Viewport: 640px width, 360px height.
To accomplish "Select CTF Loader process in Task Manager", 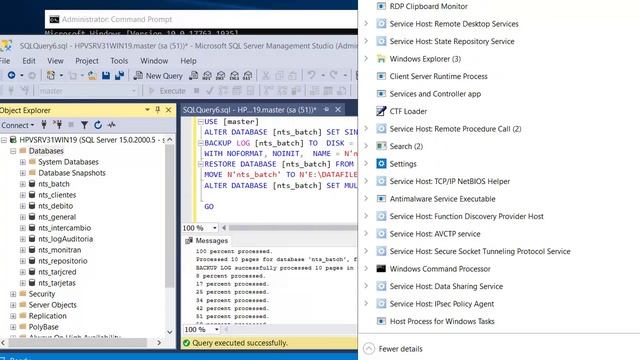I will [x=408, y=111].
